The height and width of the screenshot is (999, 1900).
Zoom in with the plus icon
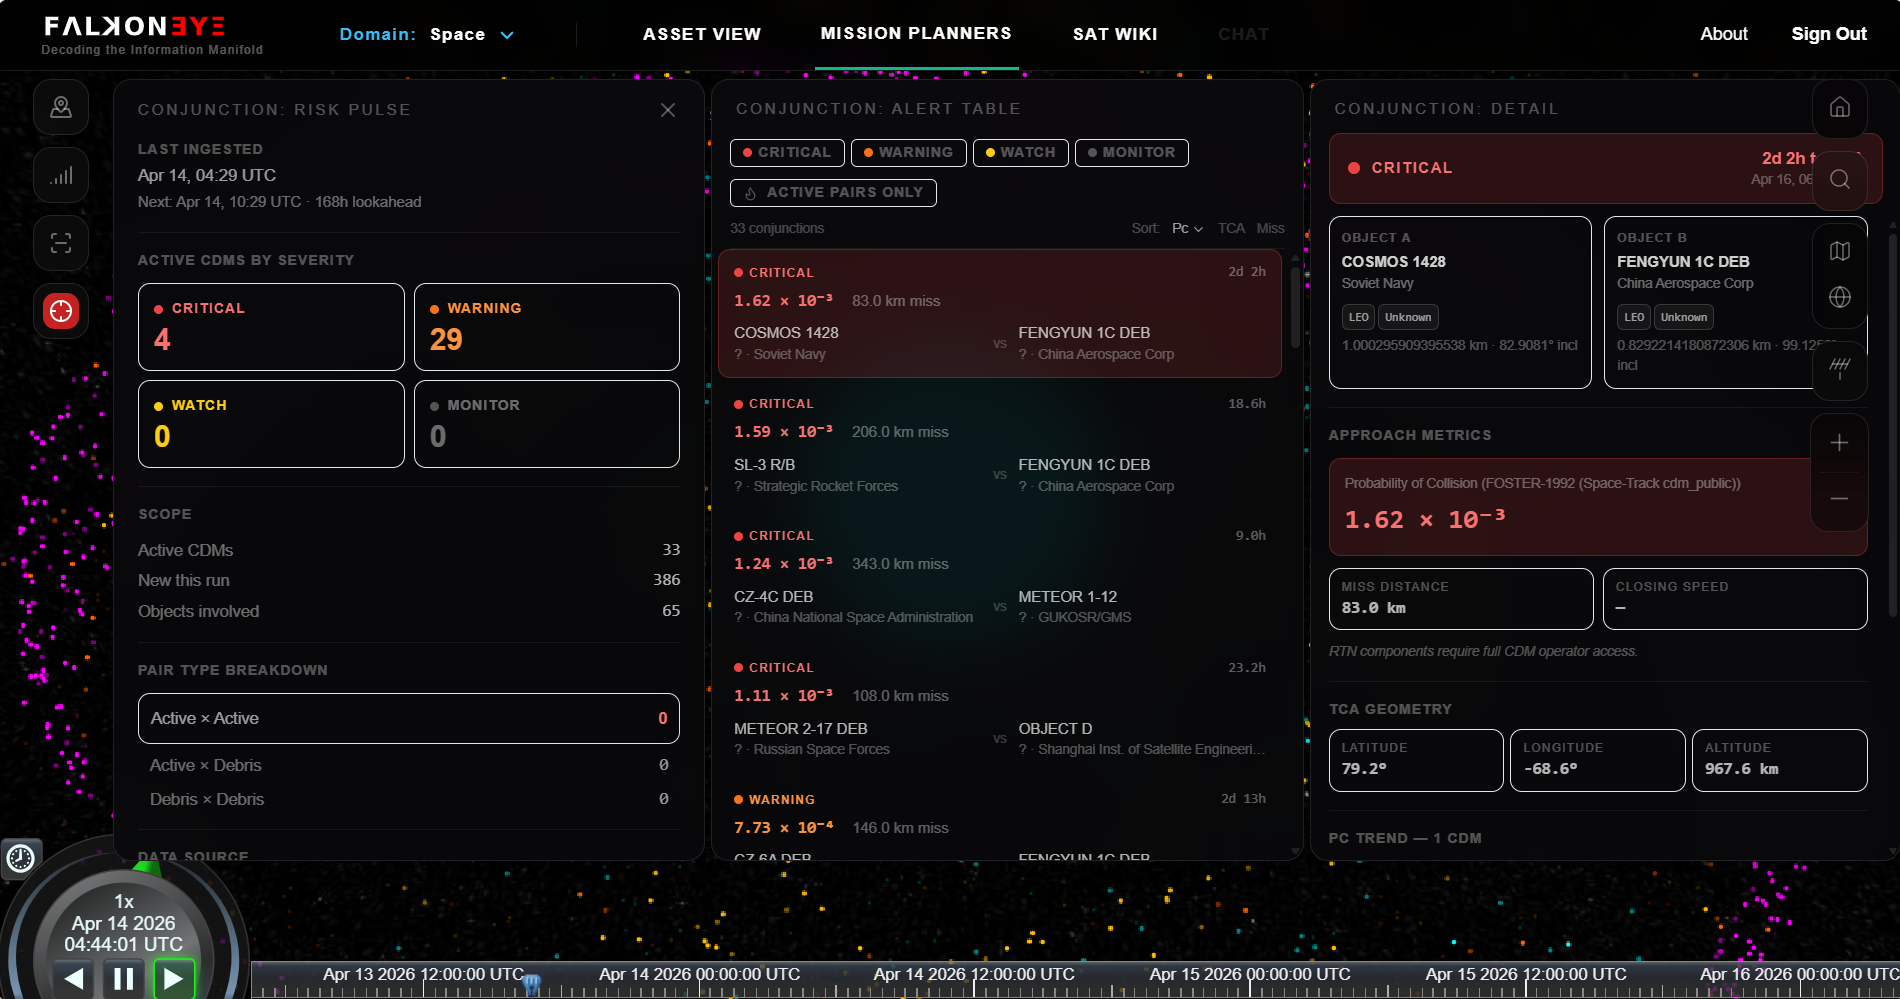pos(1839,443)
